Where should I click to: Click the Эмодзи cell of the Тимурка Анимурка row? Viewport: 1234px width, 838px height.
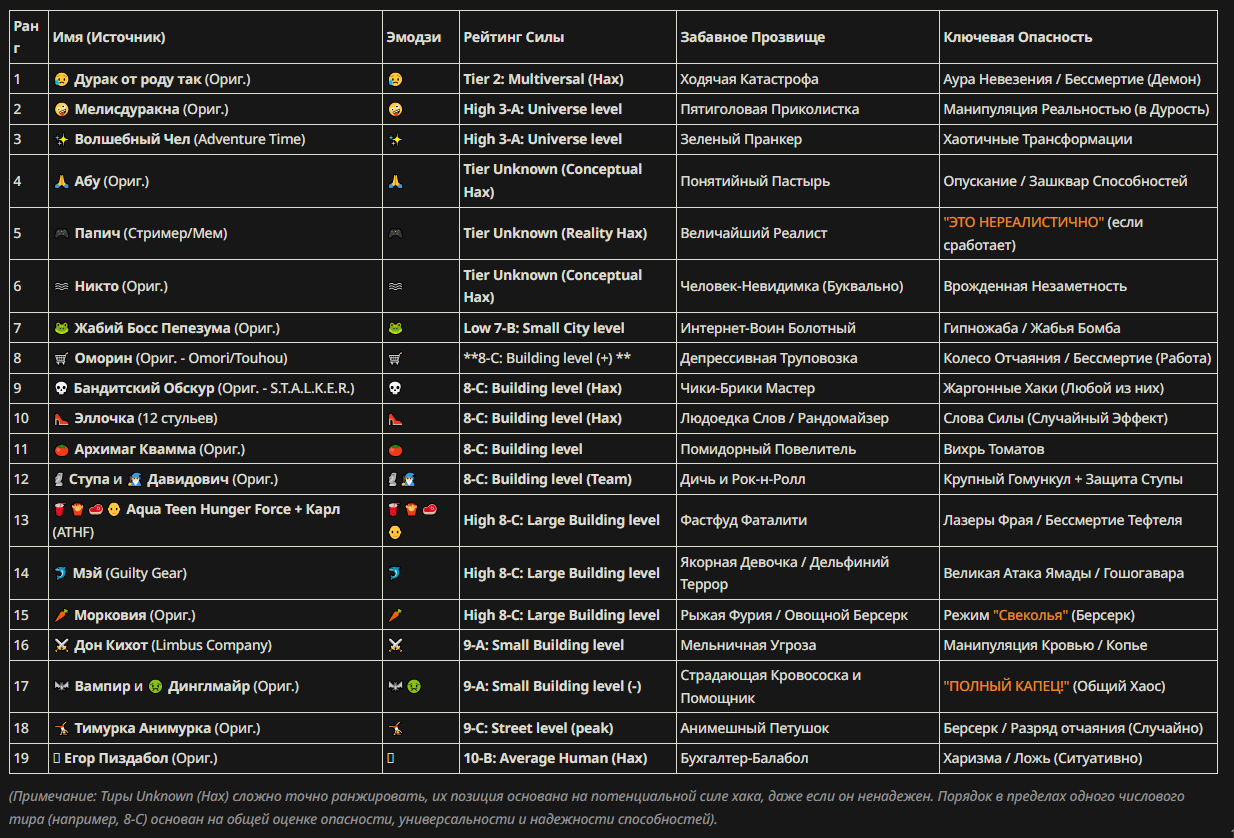pos(420,728)
